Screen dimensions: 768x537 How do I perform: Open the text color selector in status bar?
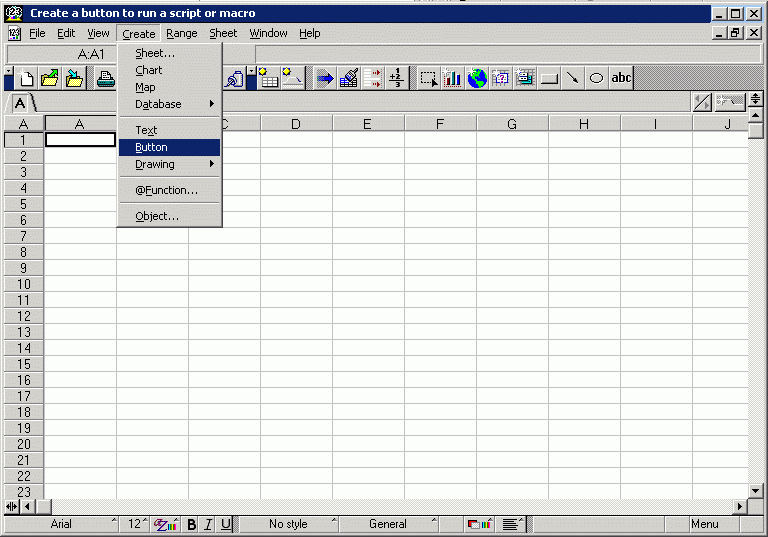point(165,524)
